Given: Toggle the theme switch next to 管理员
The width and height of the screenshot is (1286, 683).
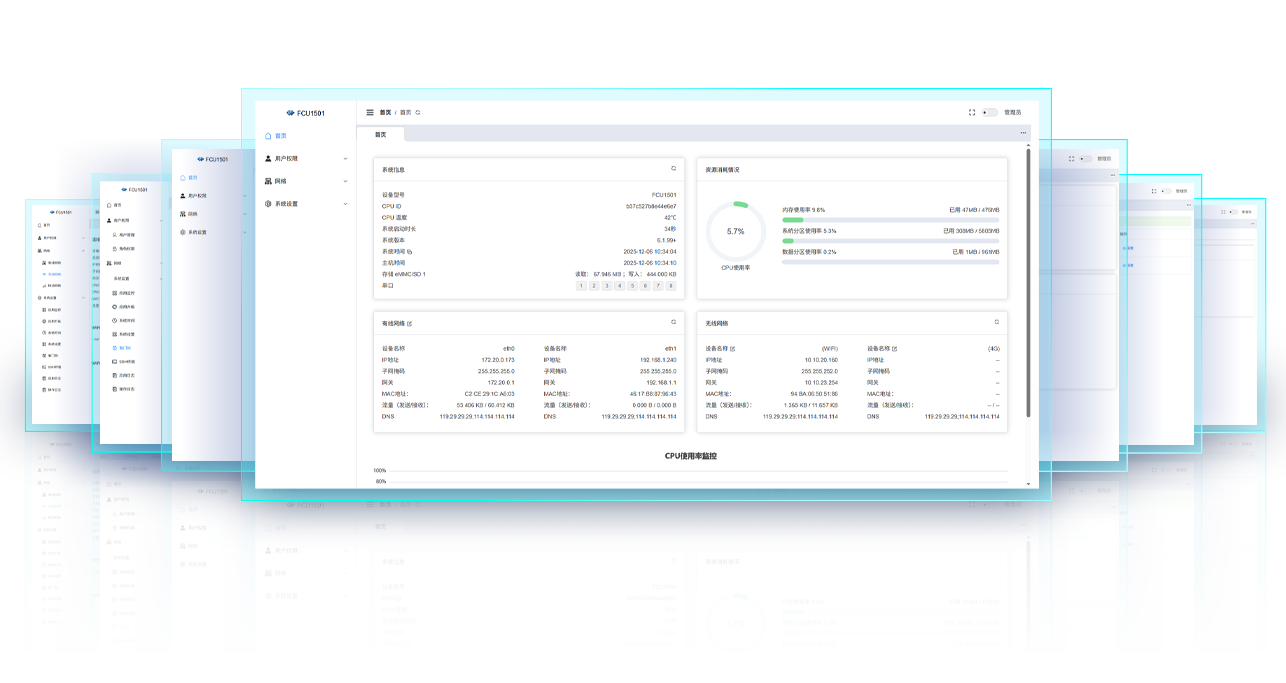Looking at the screenshot, I should 990,112.
